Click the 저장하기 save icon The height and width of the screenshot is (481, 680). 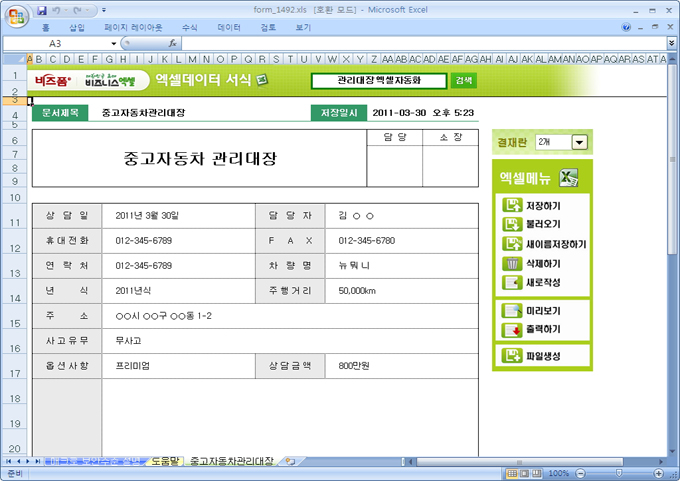click(x=511, y=205)
